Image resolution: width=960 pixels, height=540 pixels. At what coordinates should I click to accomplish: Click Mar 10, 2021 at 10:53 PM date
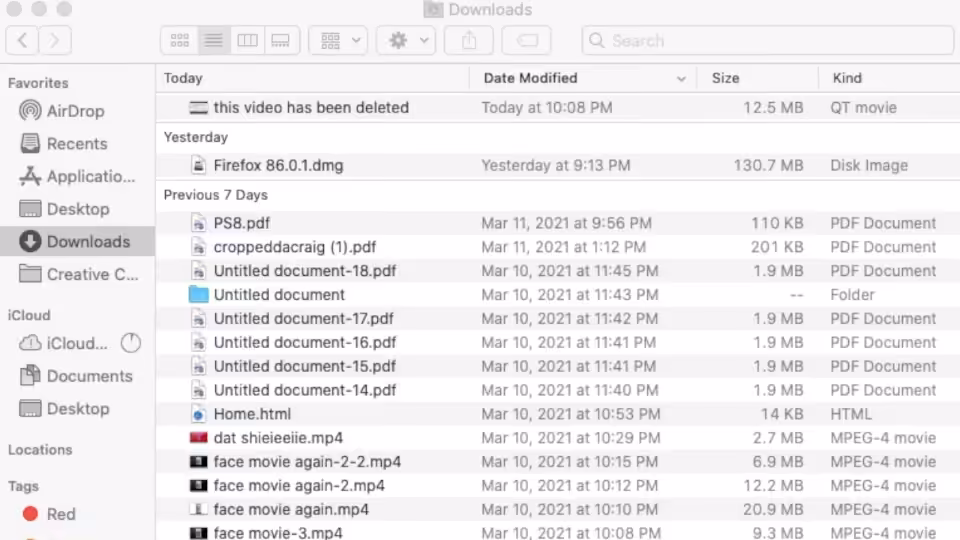[571, 414]
